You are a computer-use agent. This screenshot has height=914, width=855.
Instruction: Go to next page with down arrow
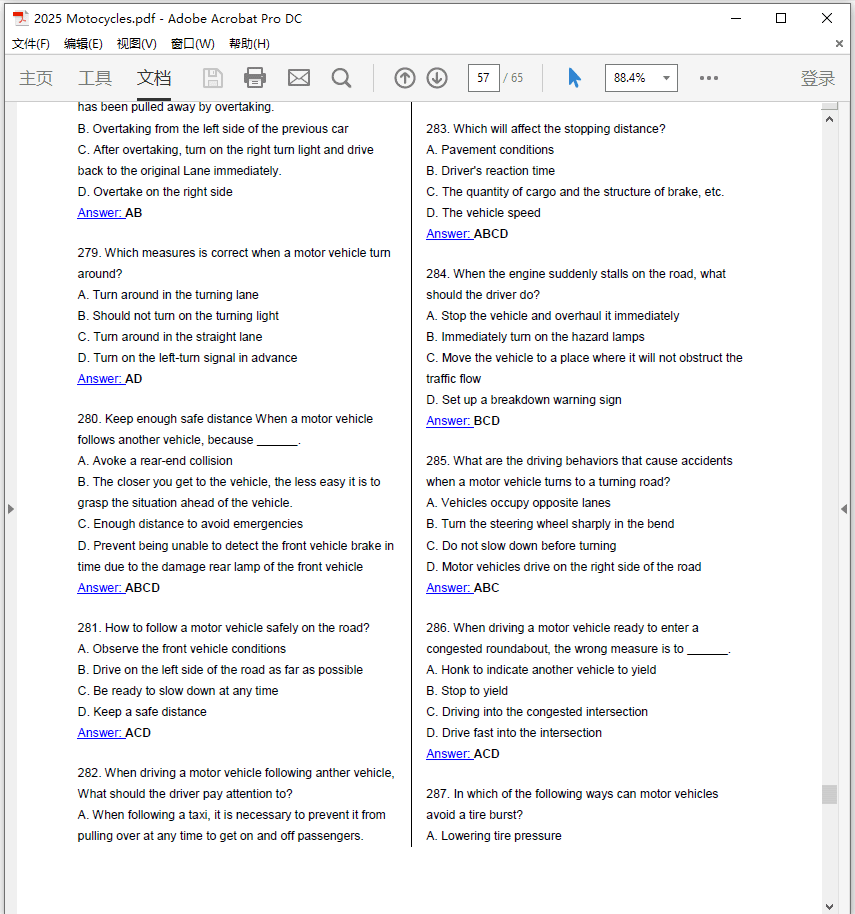pos(437,78)
